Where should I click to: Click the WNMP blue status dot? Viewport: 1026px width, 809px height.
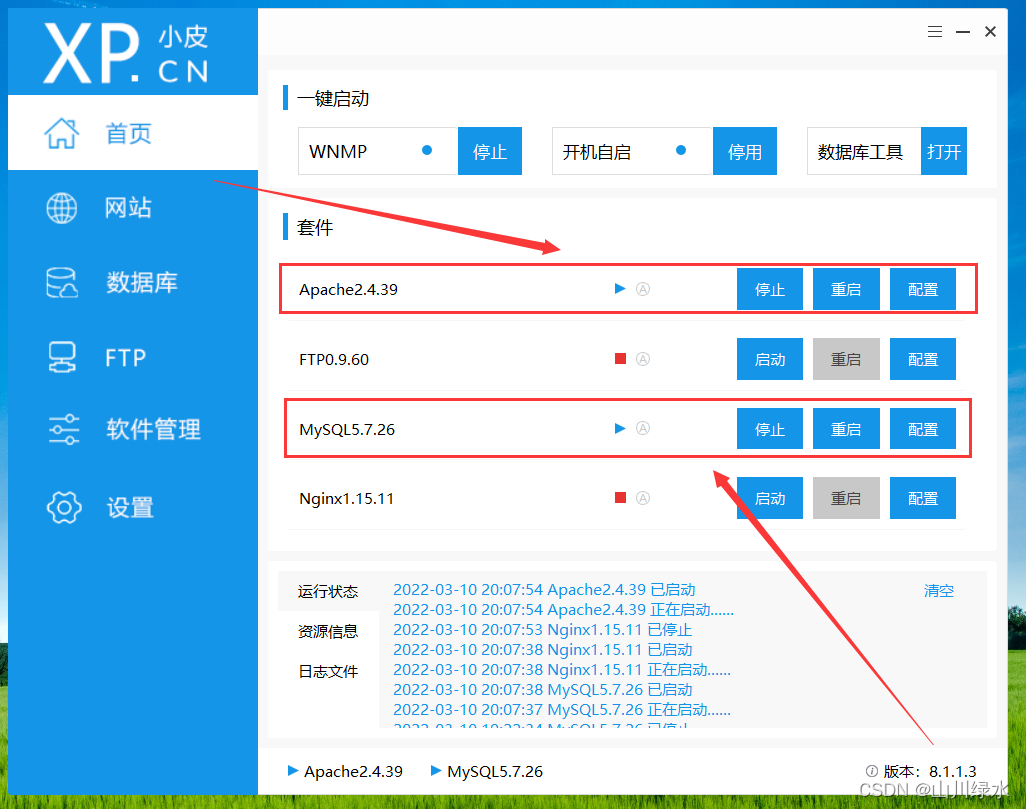[427, 150]
